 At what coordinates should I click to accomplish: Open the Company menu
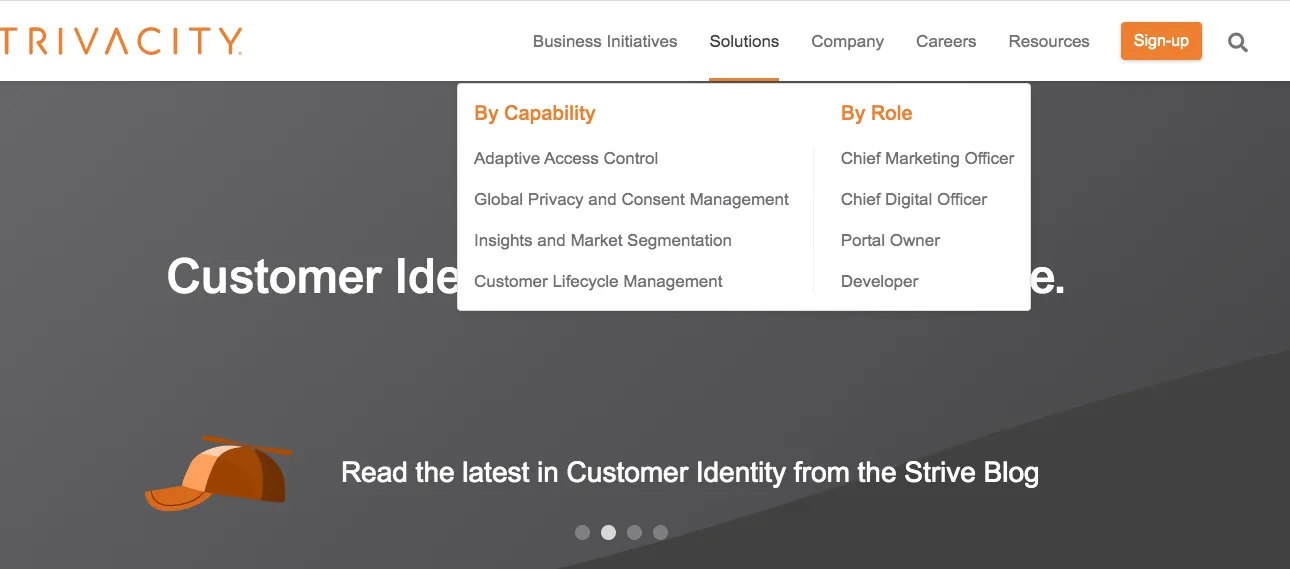pyautogui.click(x=847, y=41)
